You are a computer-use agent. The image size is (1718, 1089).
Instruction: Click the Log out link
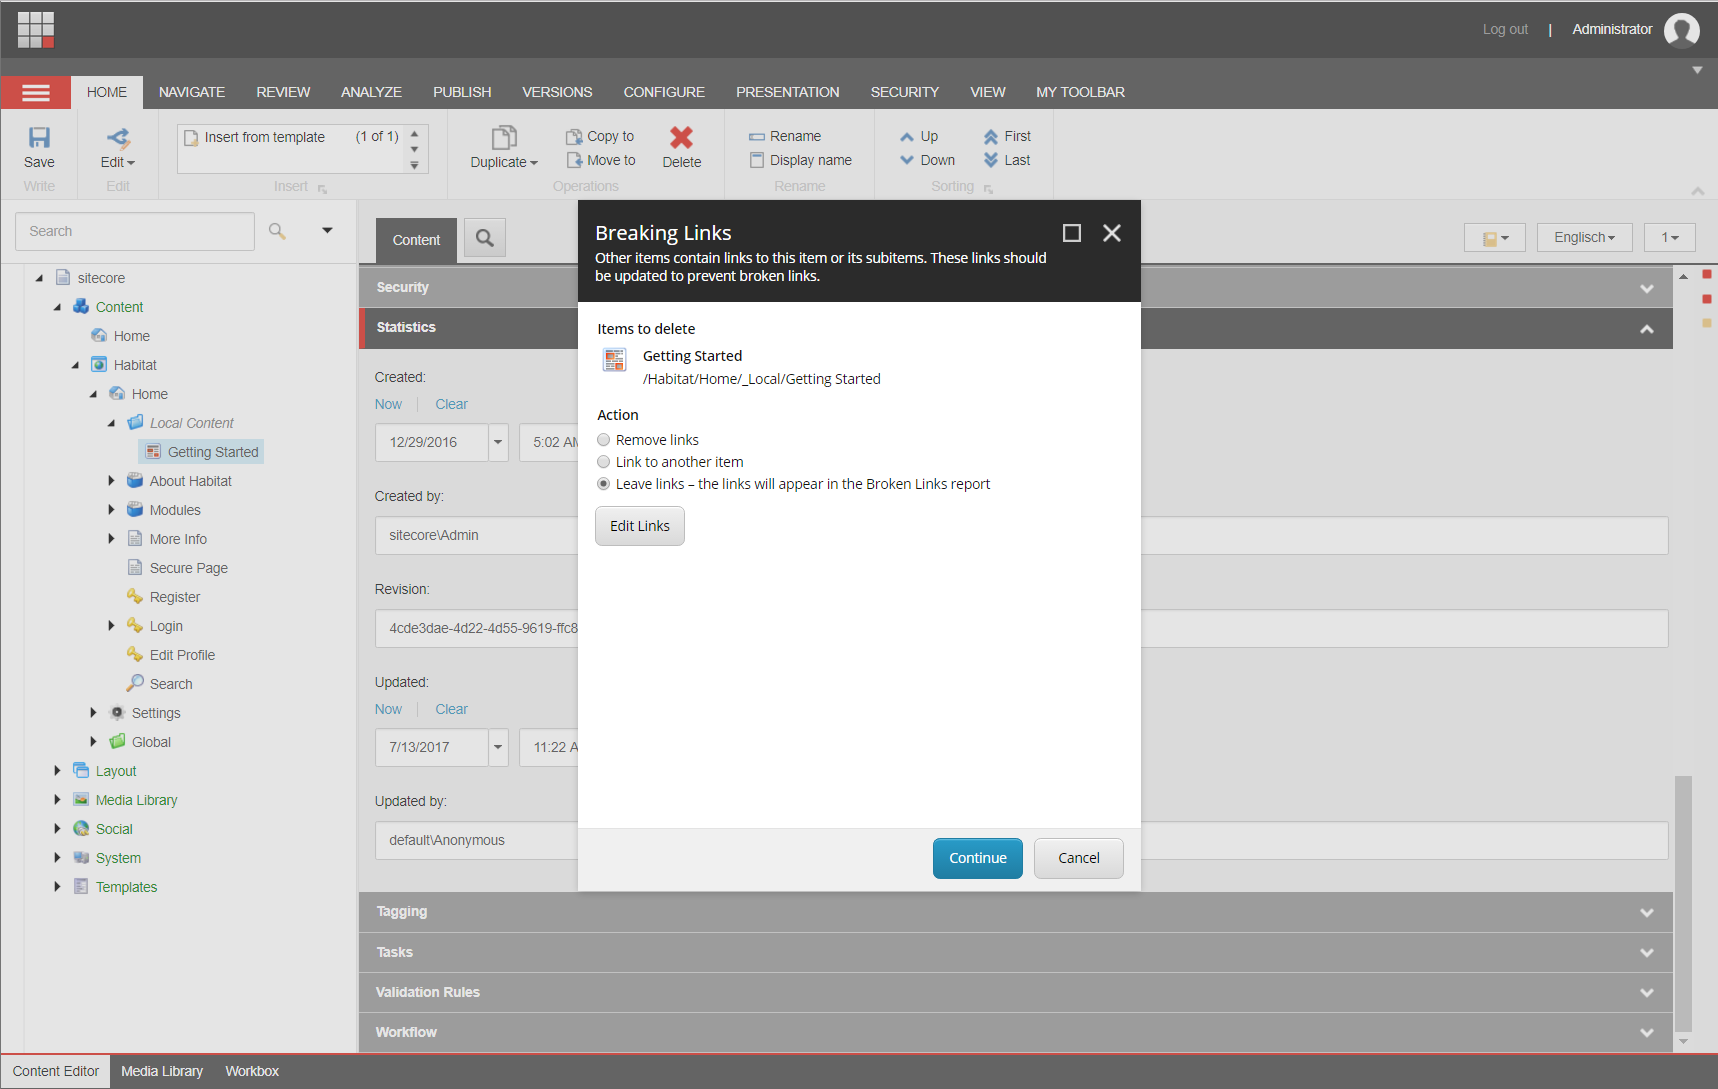[1505, 30]
